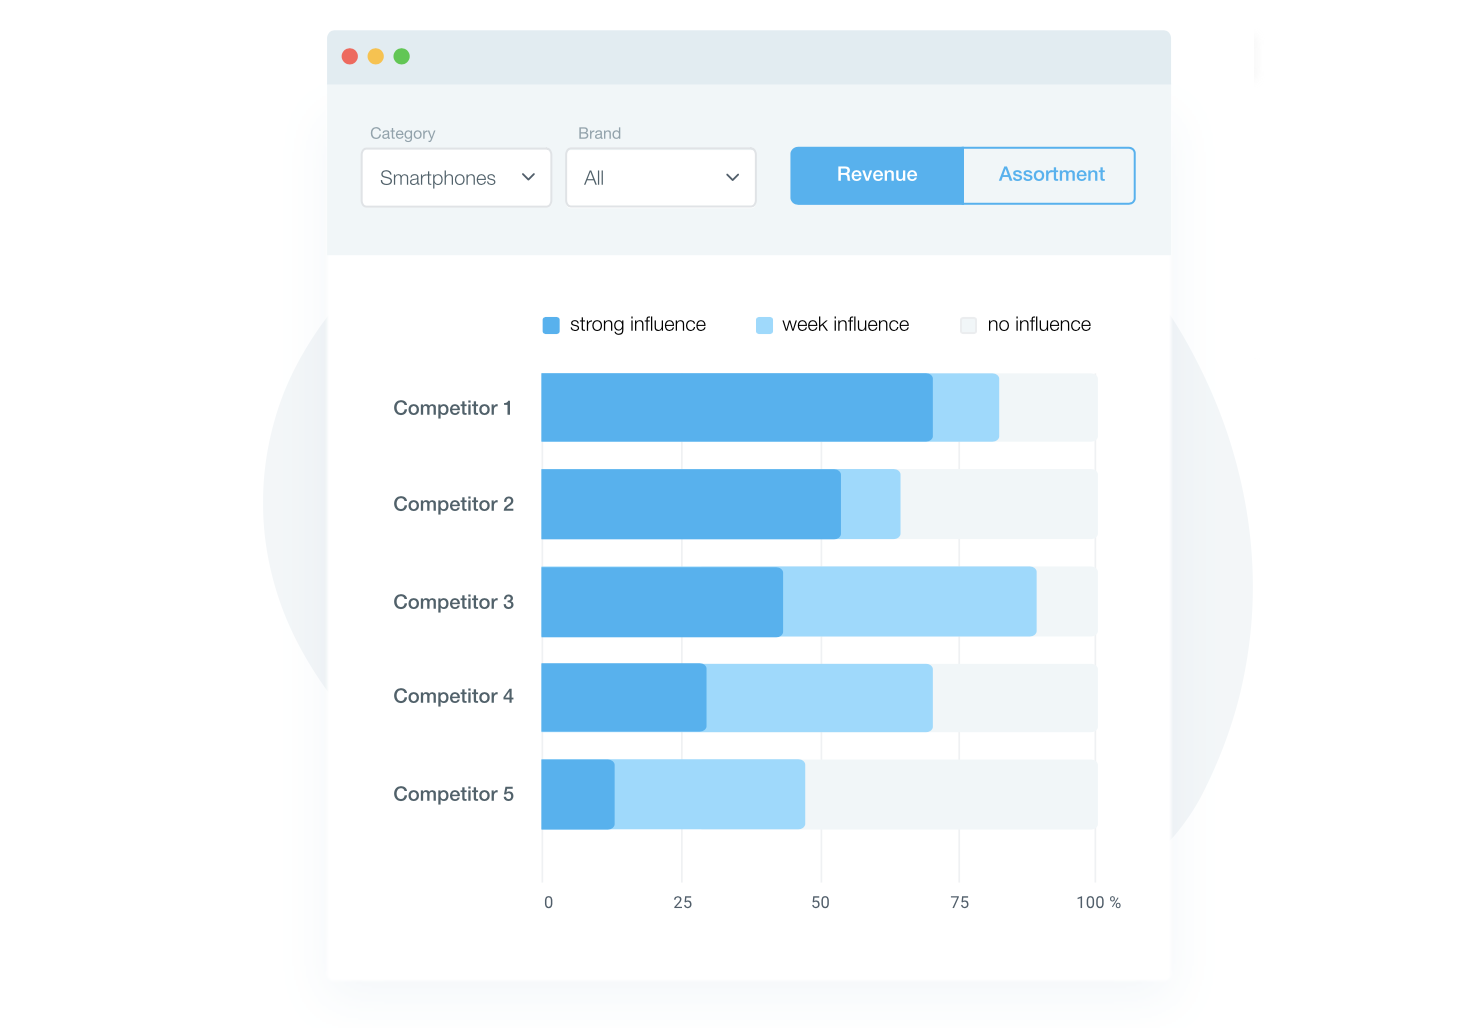1462x1028 pixels.
Task: Switch to the Revenue tab
Action: pos(877,175)
